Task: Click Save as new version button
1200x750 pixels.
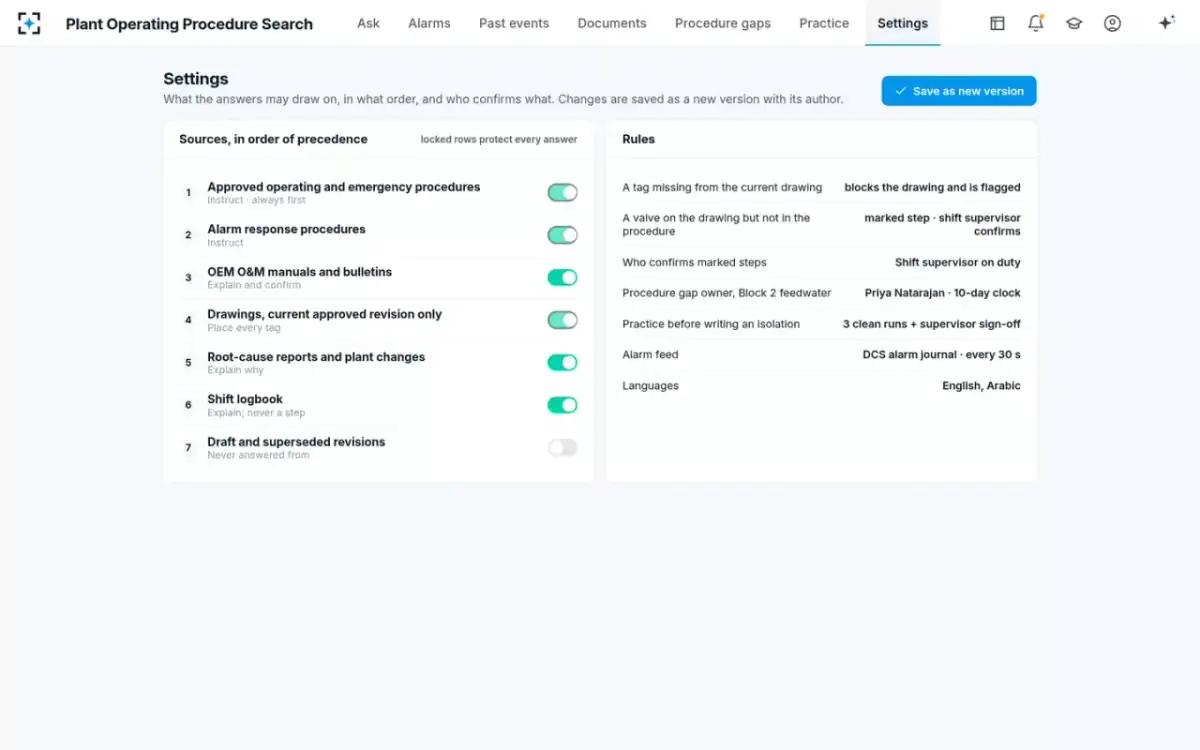Action: pyautogui.click(x=959, y=91)
